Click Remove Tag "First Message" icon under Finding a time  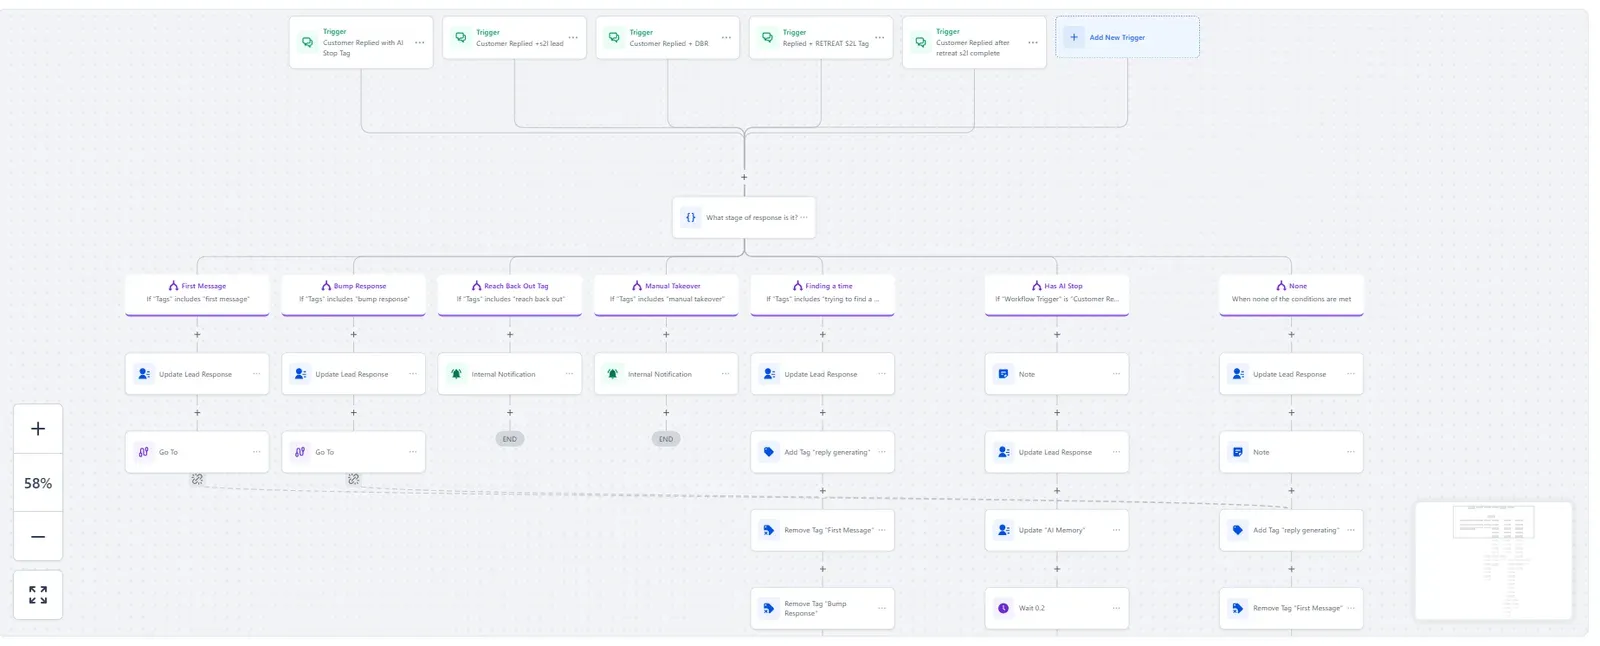pyautogui.click(x=769, y=530)
